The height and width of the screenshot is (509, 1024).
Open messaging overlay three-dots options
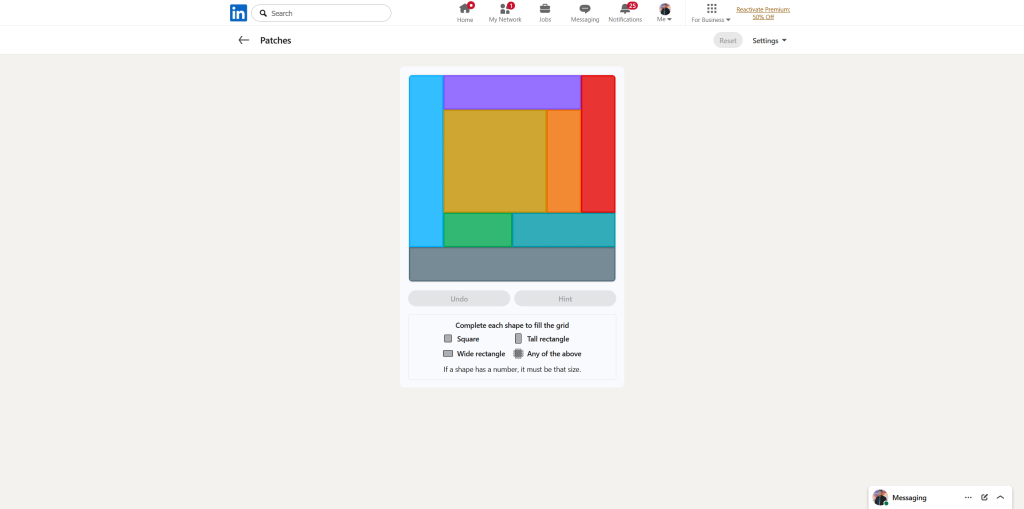(x=968, y=497)
